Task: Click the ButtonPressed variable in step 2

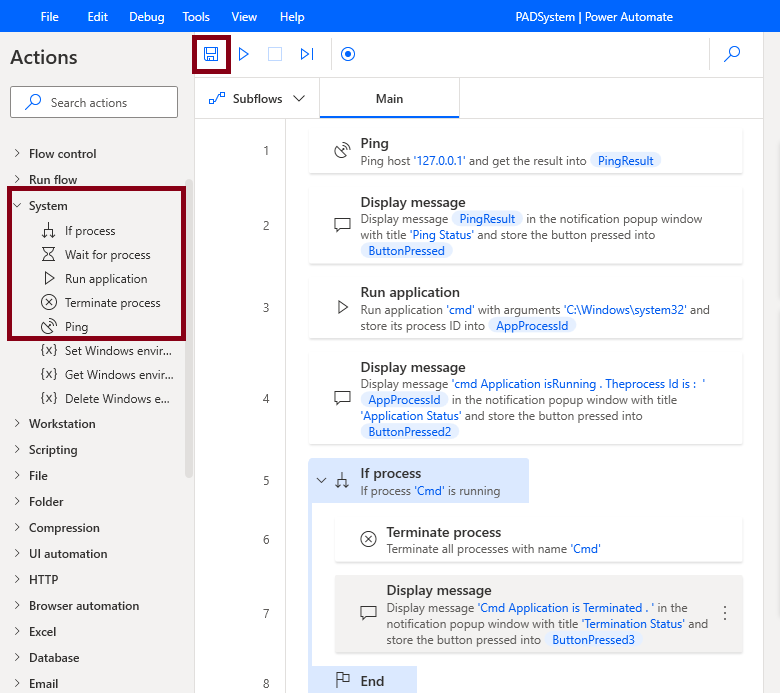Action: pyautogui.click(x=406, y=251)
